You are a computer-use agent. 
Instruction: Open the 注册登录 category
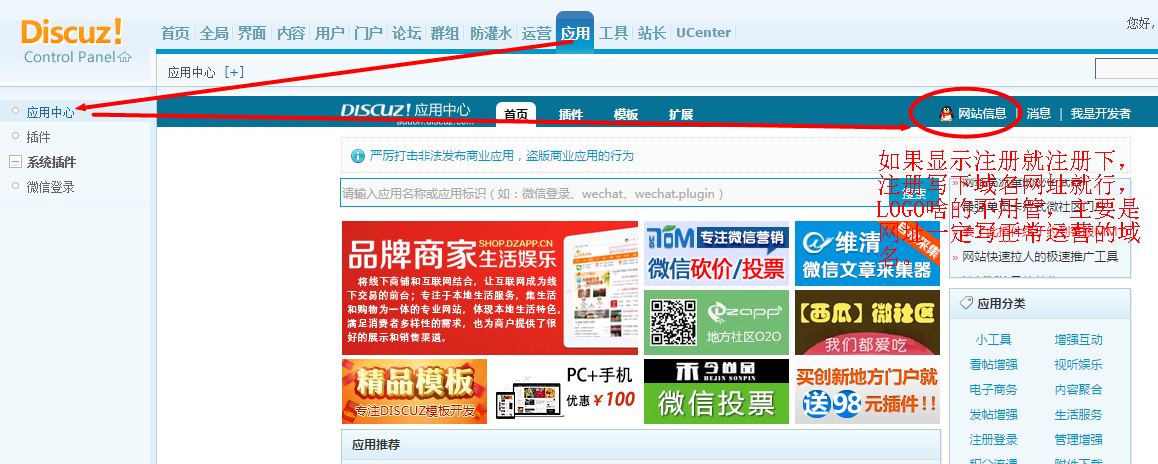(x=993, y=440)
